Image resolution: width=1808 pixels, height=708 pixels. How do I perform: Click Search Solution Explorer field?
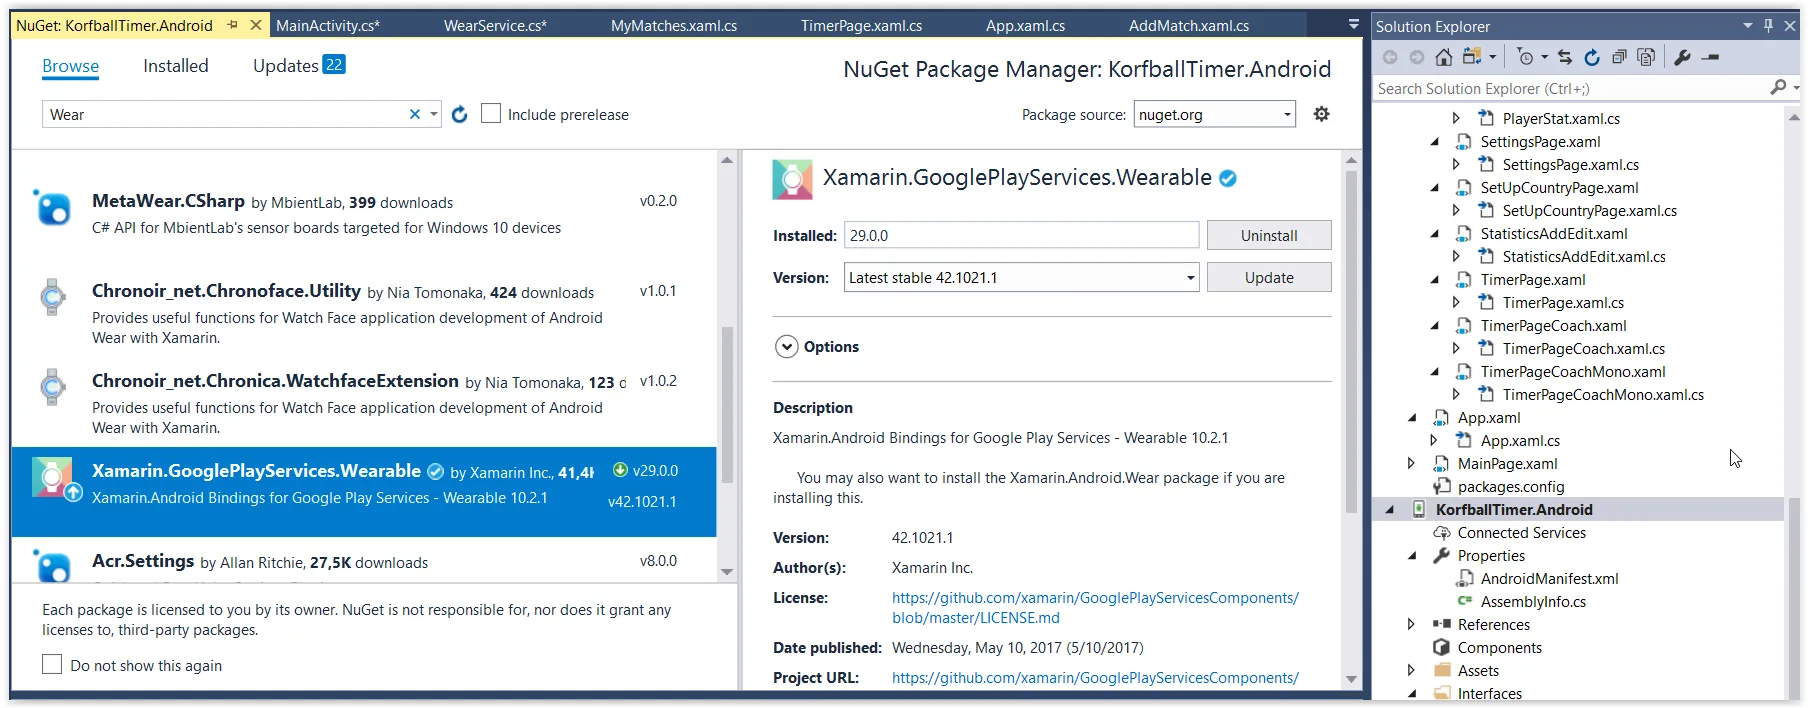[1570, 88]
